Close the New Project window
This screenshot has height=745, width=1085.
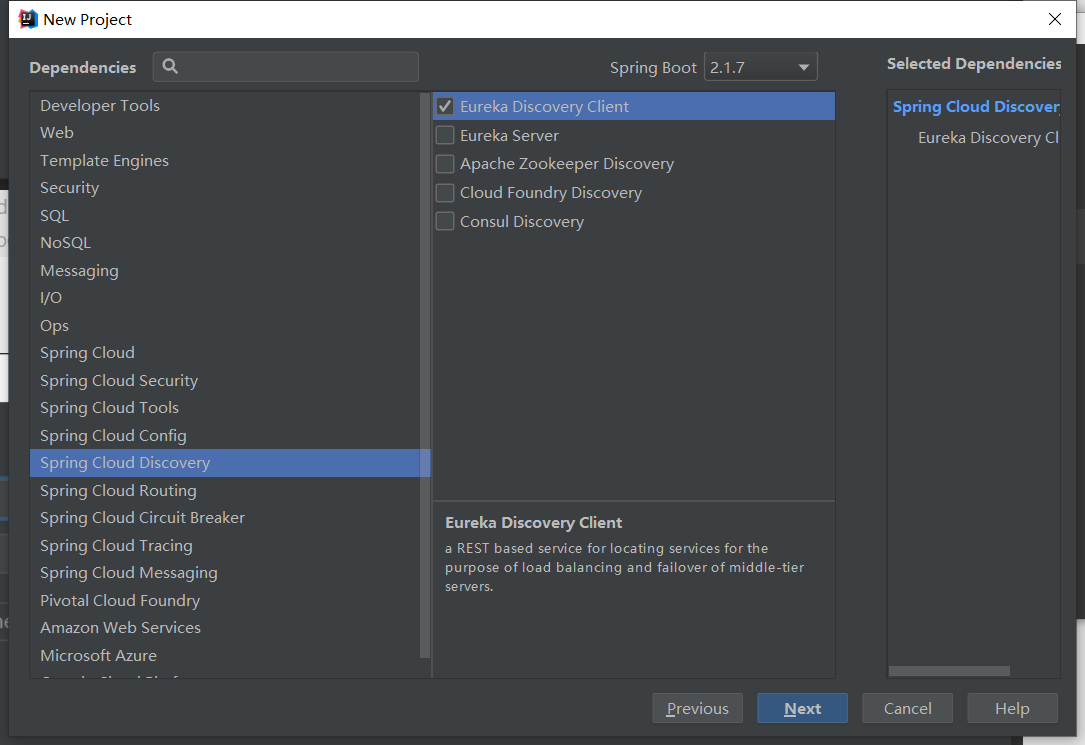coord(1055,19)
